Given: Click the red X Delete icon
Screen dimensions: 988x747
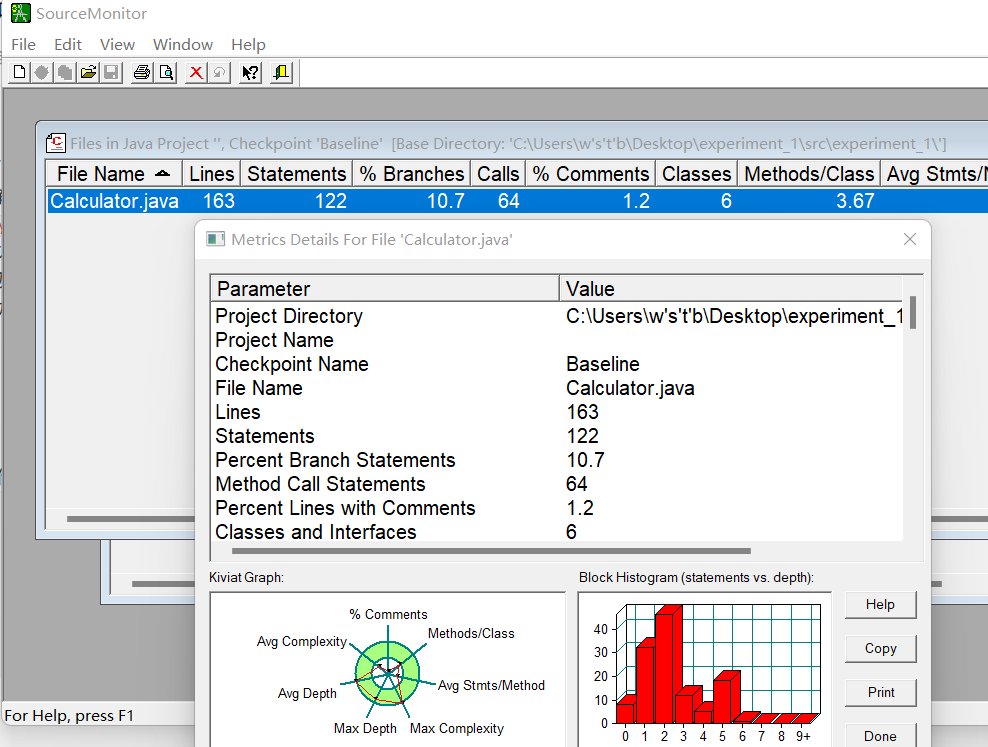Looking at the screenshot, I should (196, 72).
